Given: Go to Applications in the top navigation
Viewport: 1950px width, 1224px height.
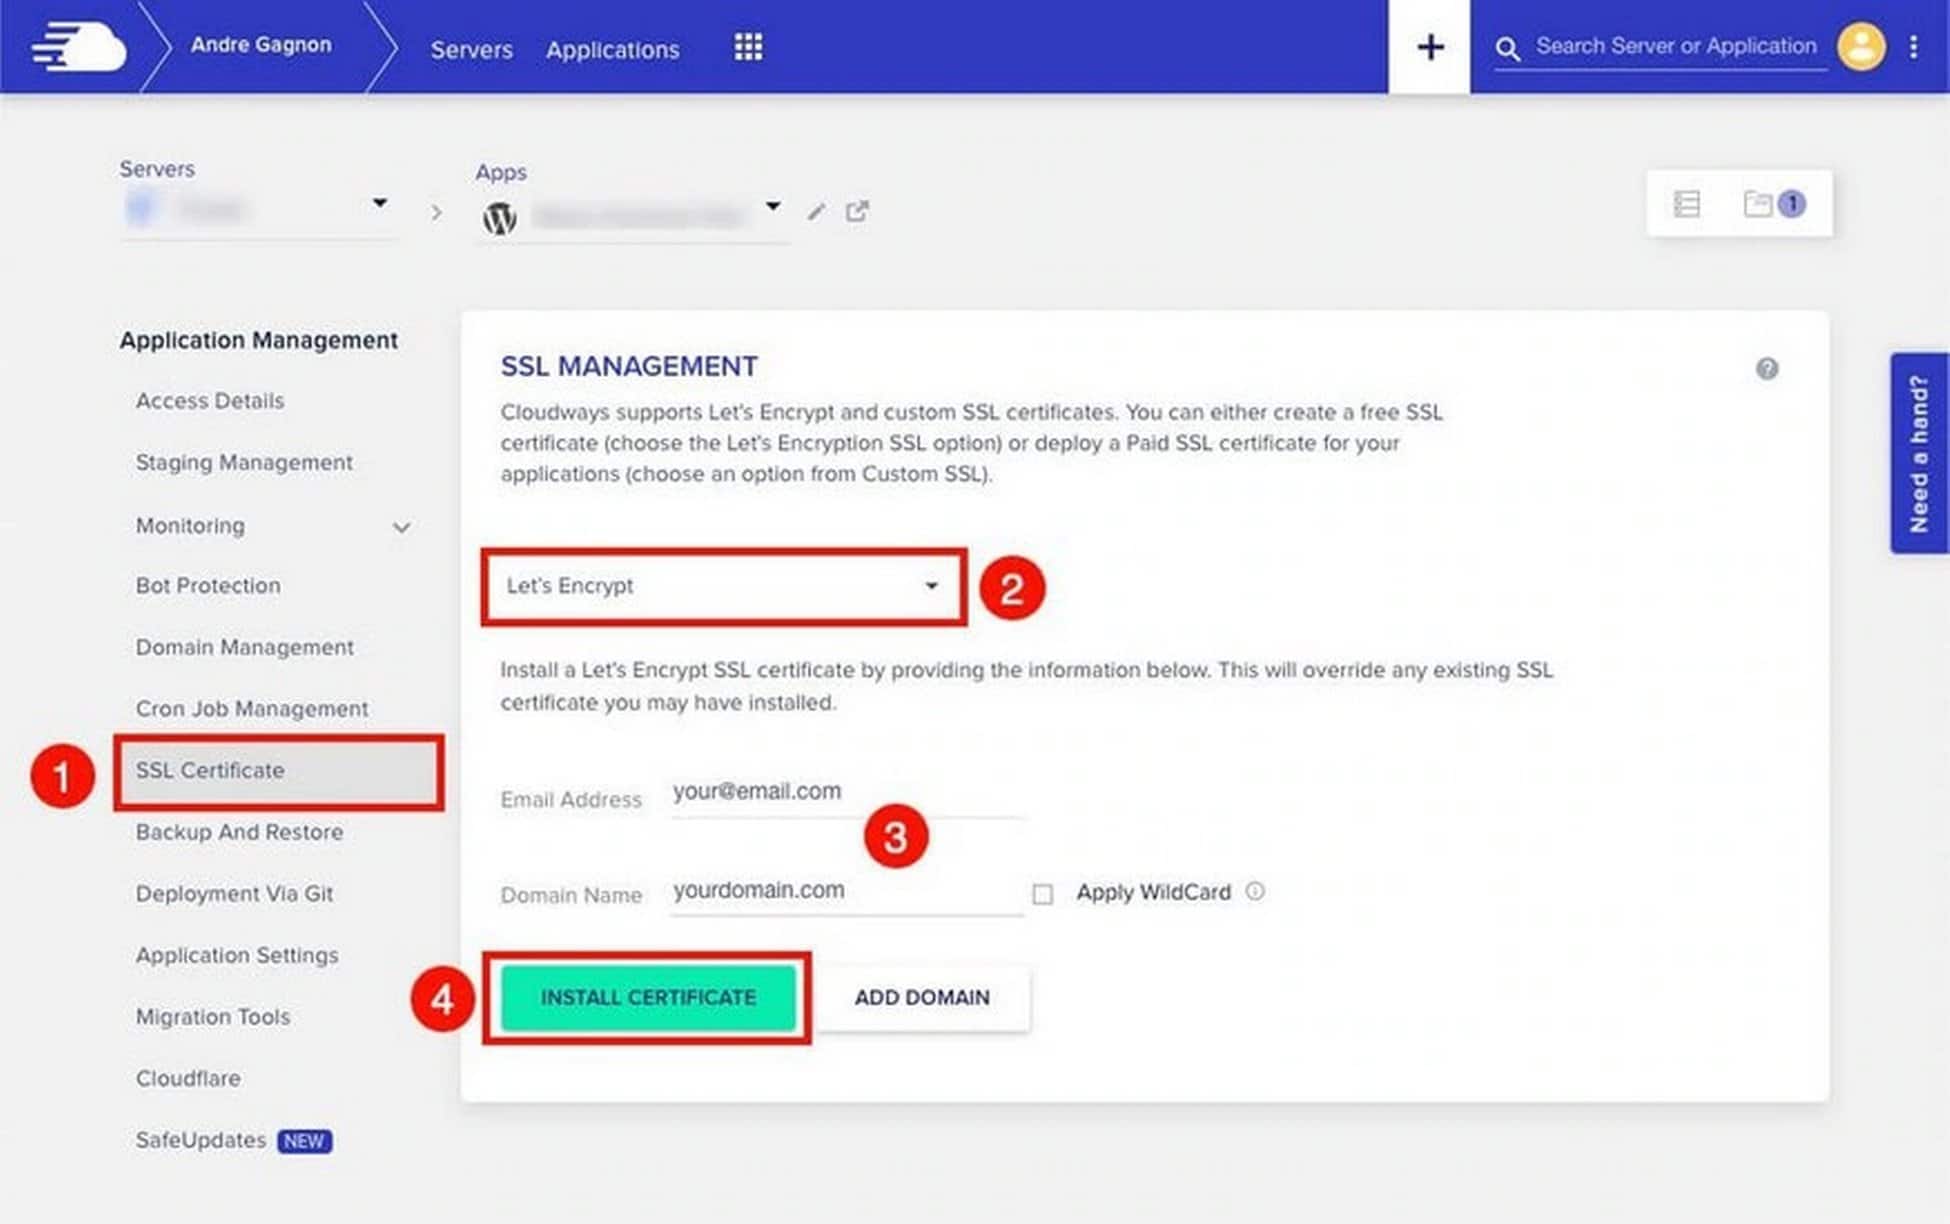Looking at the screenshot, I should [612, 49].
